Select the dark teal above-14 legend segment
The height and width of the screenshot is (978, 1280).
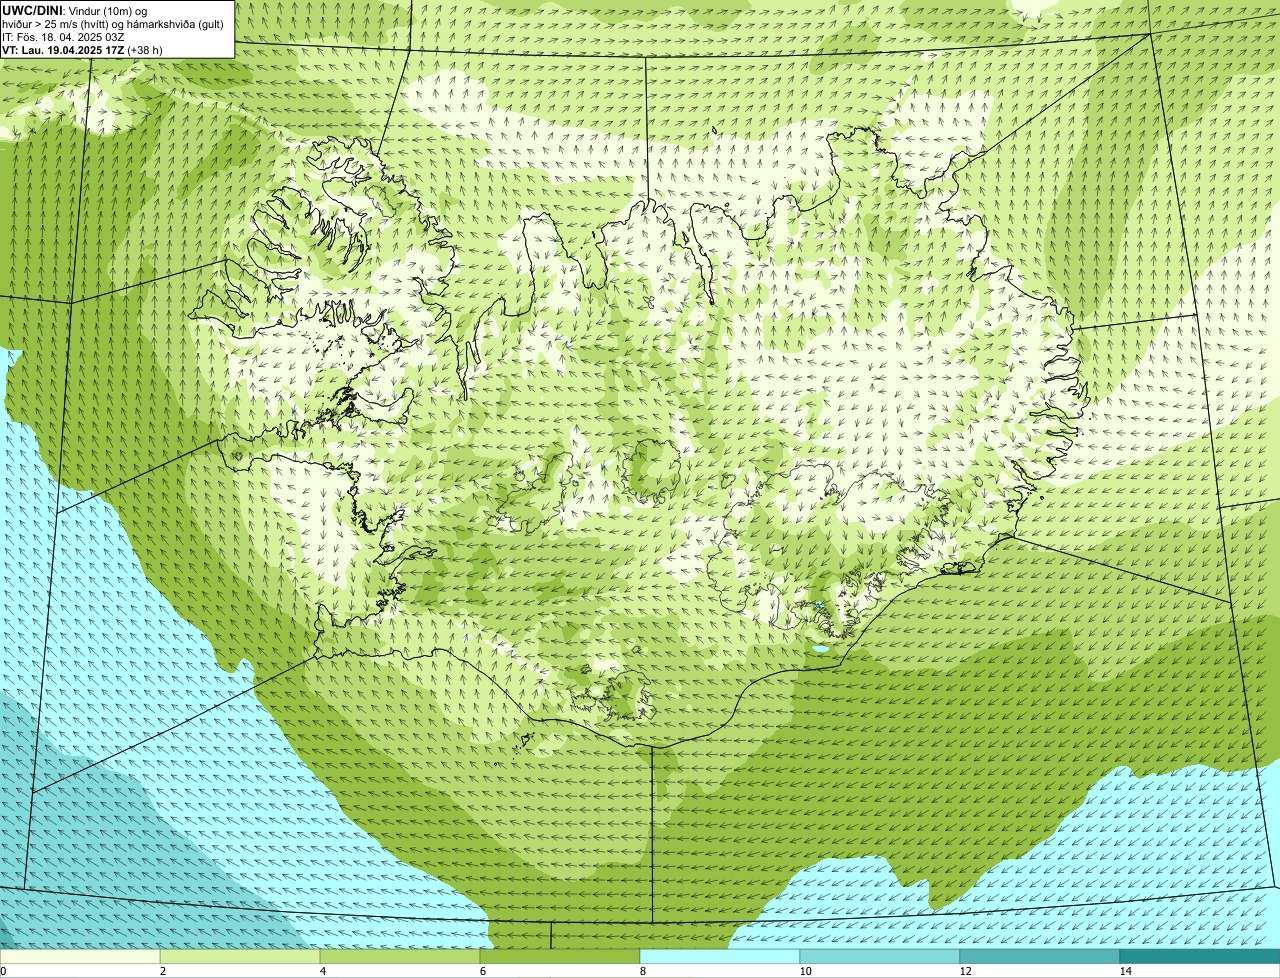tap(1200, 956)
